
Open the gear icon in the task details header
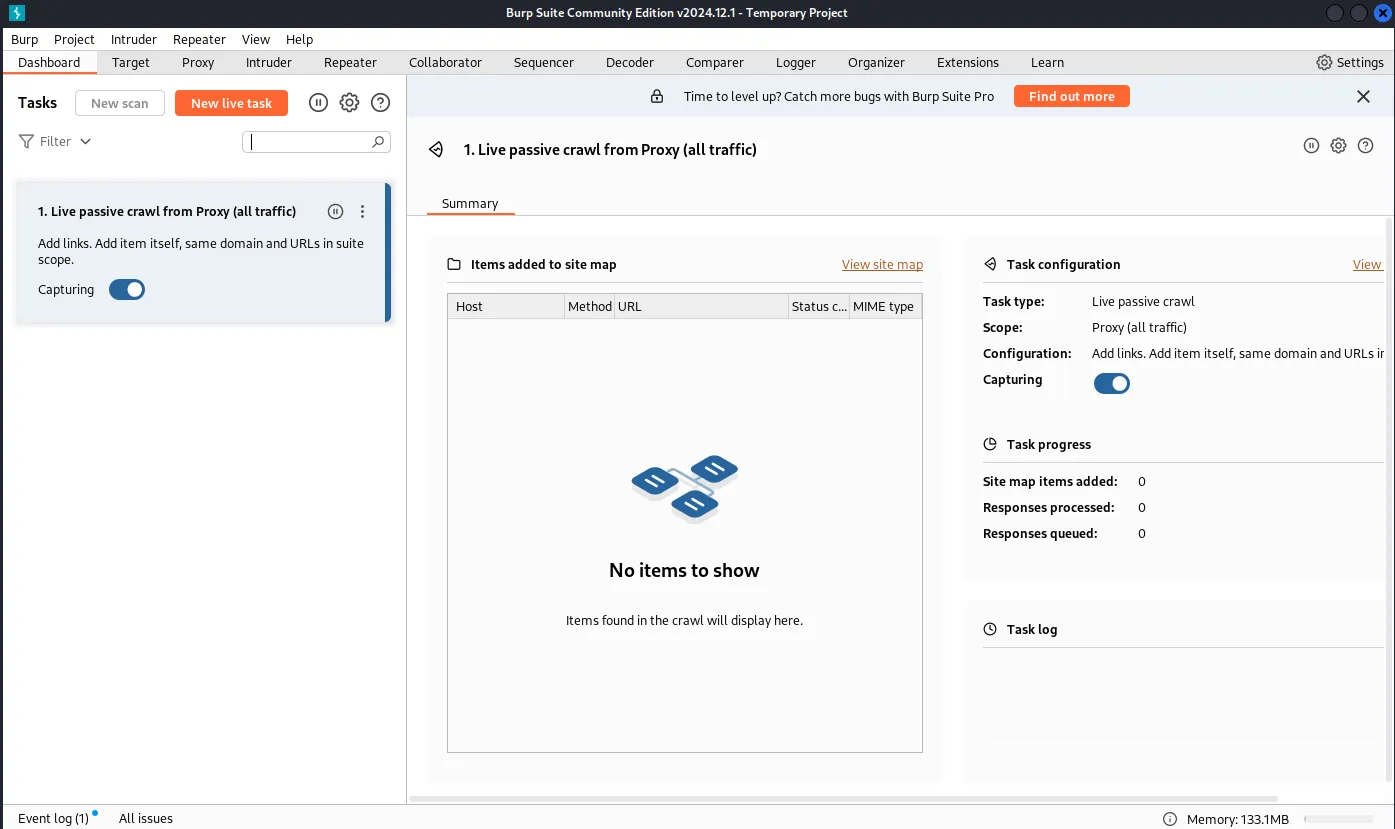pyautogui.click(x=1338, y=146)
